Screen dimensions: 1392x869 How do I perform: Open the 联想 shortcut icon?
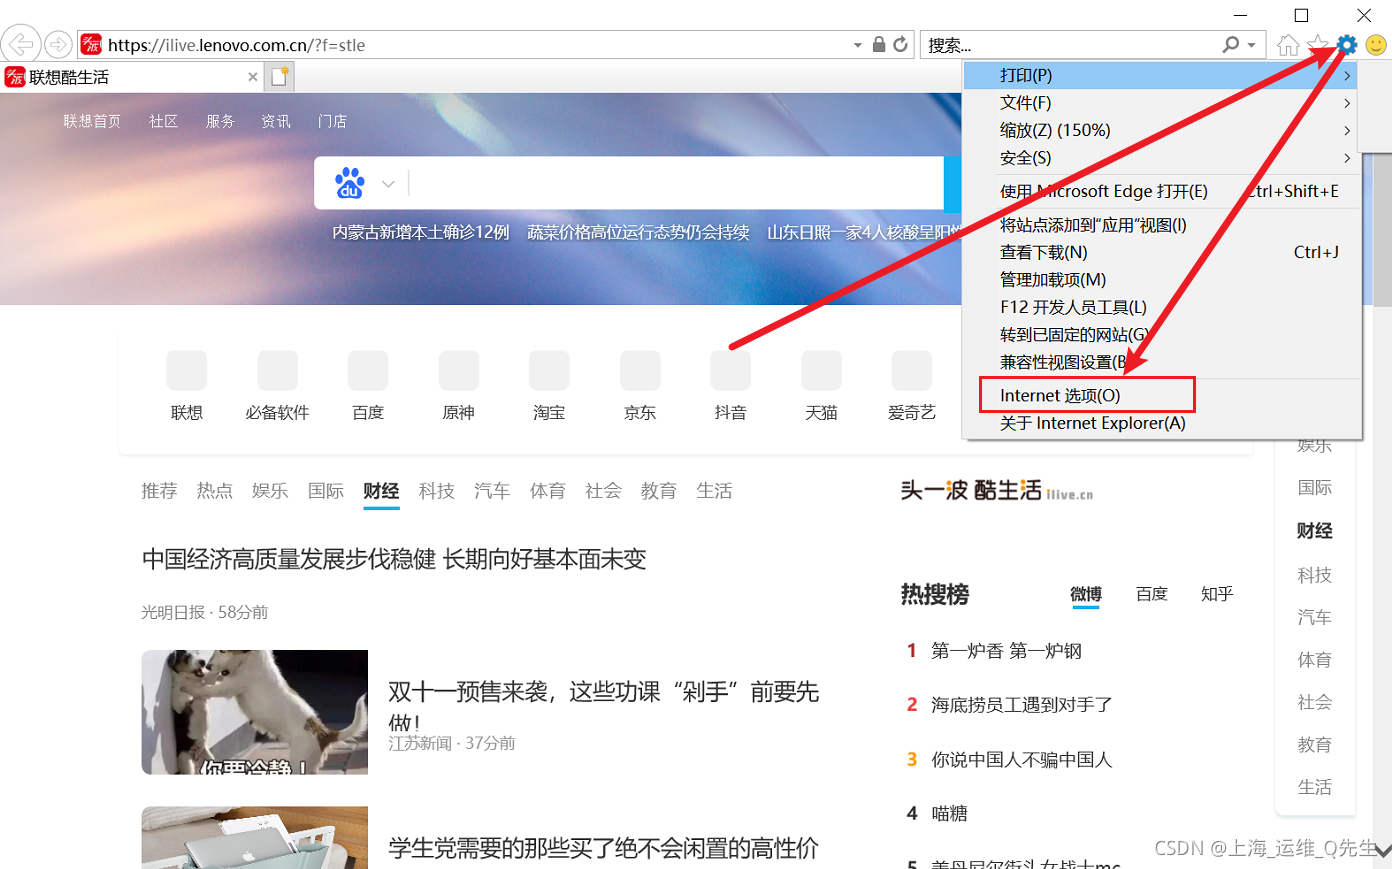click(187, 370)
